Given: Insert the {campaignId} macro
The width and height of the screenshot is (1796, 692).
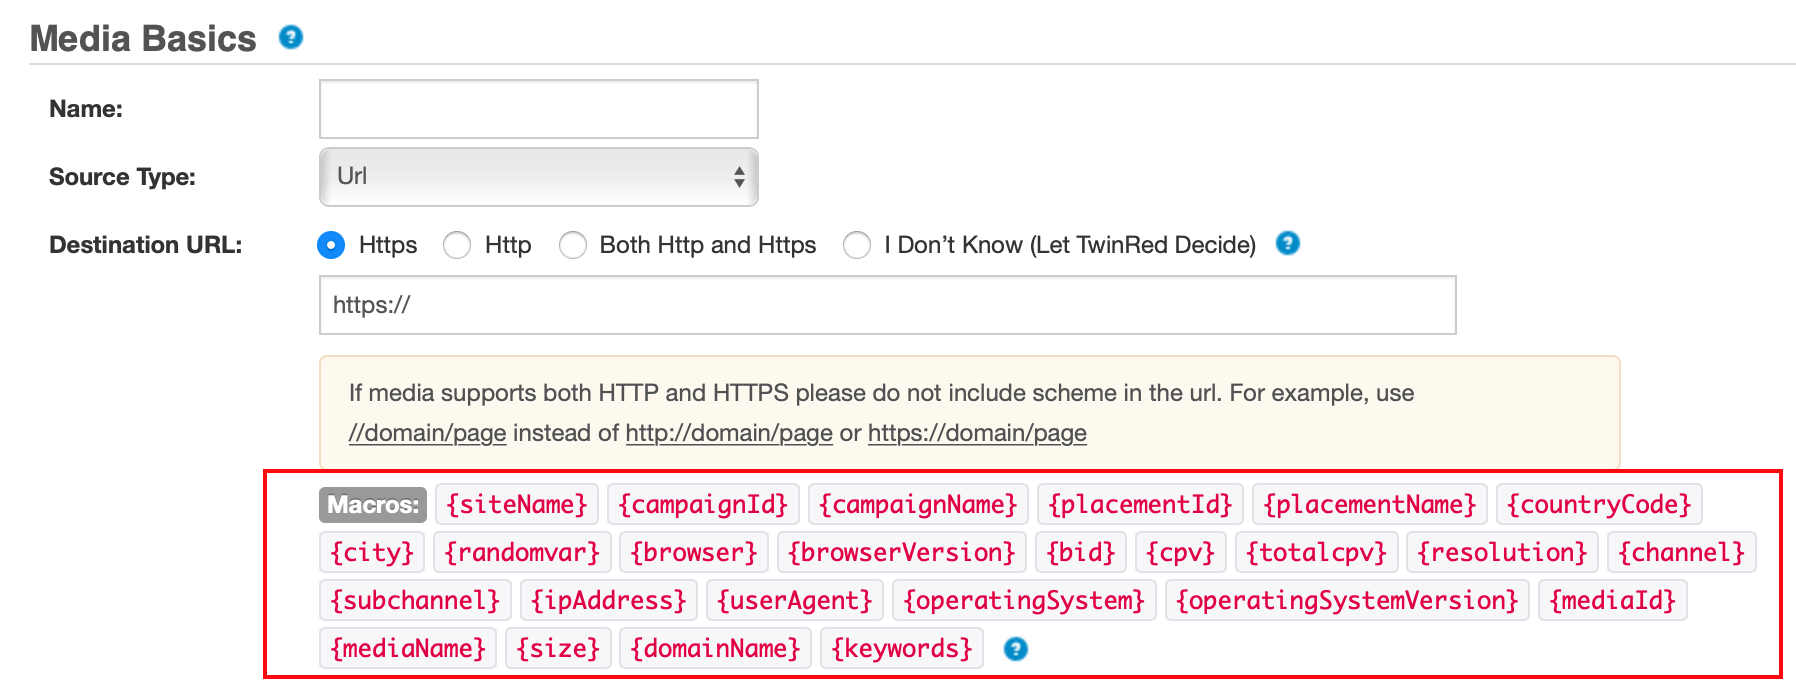Looking at the screenshot, I should point(703,504).
